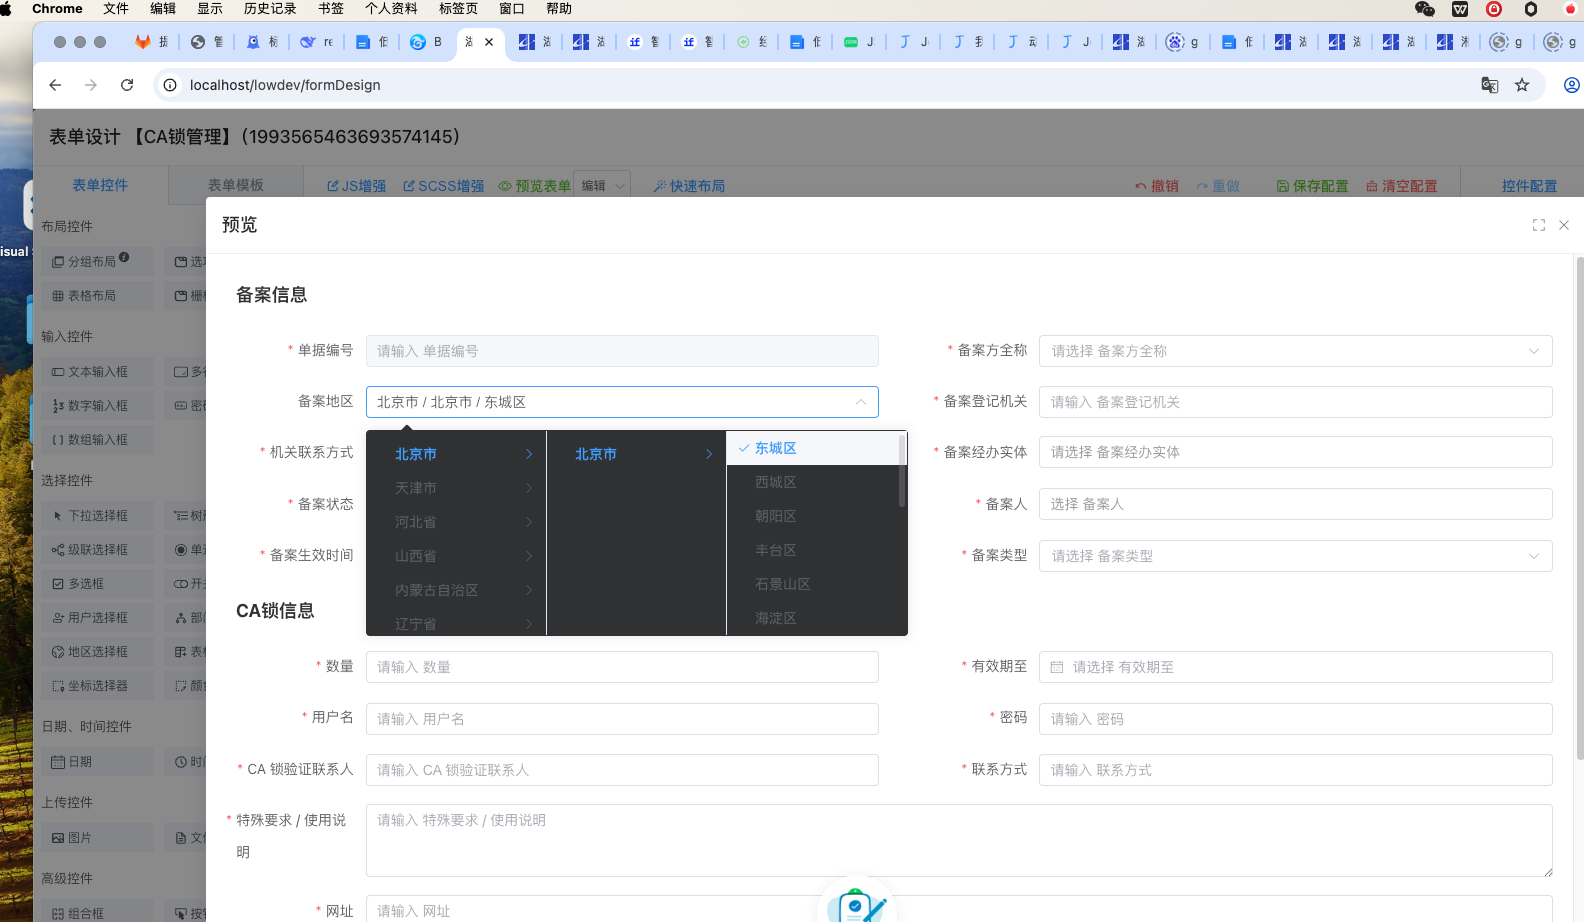Open the 历史记录 menu in menu bar
The image size is (1584, 922).
click(270, 9)
